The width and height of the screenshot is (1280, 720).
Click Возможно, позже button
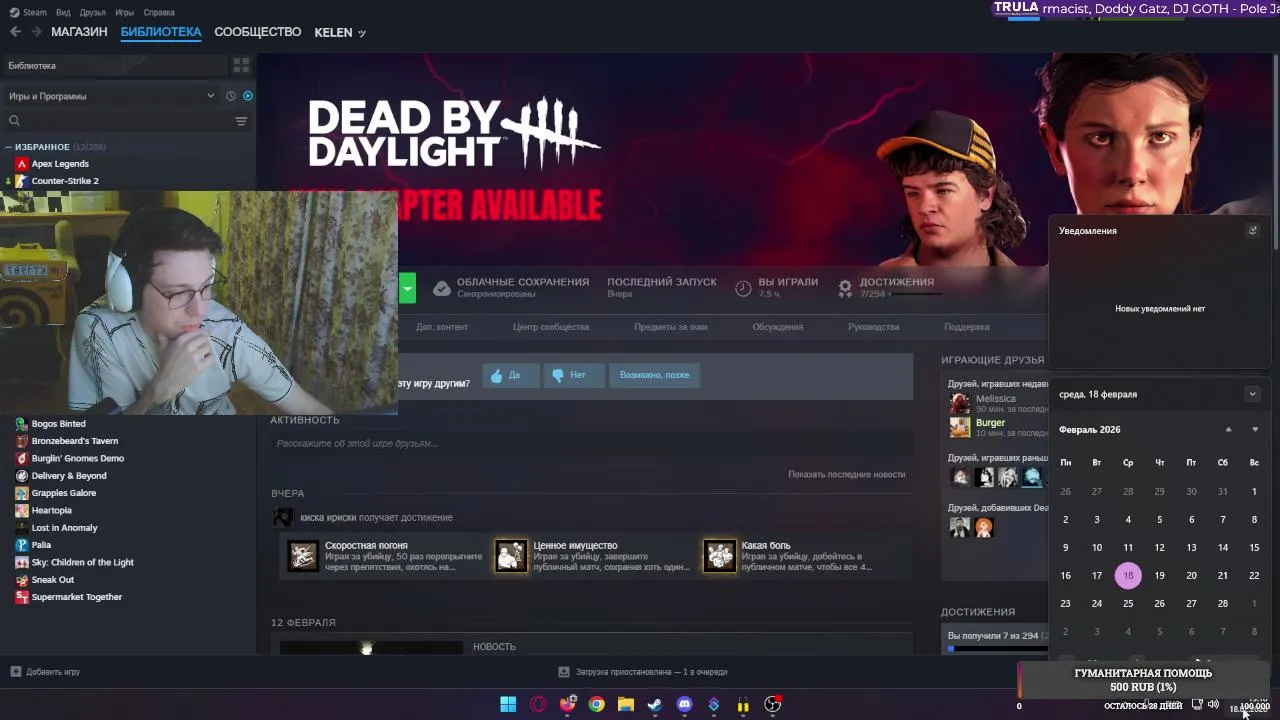[654, 375]
